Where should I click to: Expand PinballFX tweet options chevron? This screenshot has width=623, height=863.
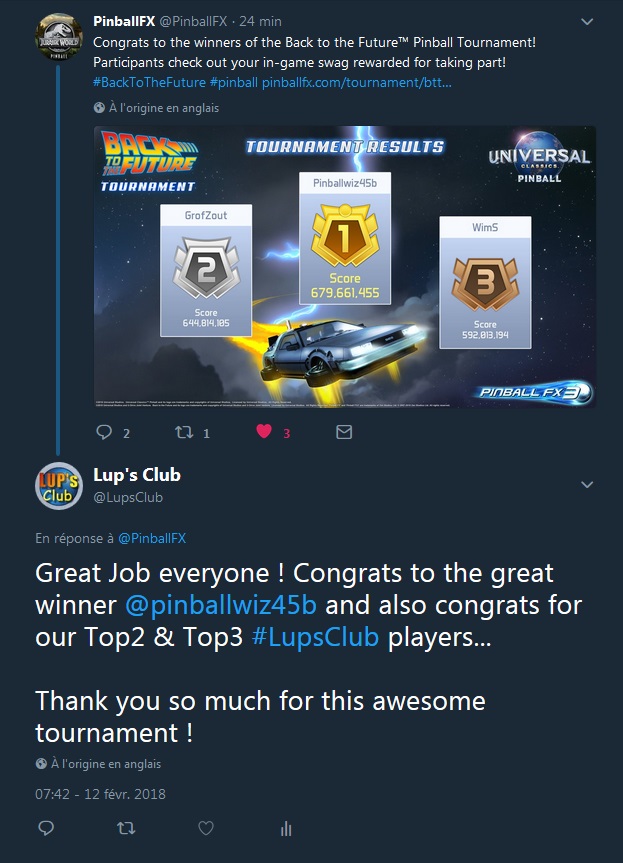pos(587,21)
